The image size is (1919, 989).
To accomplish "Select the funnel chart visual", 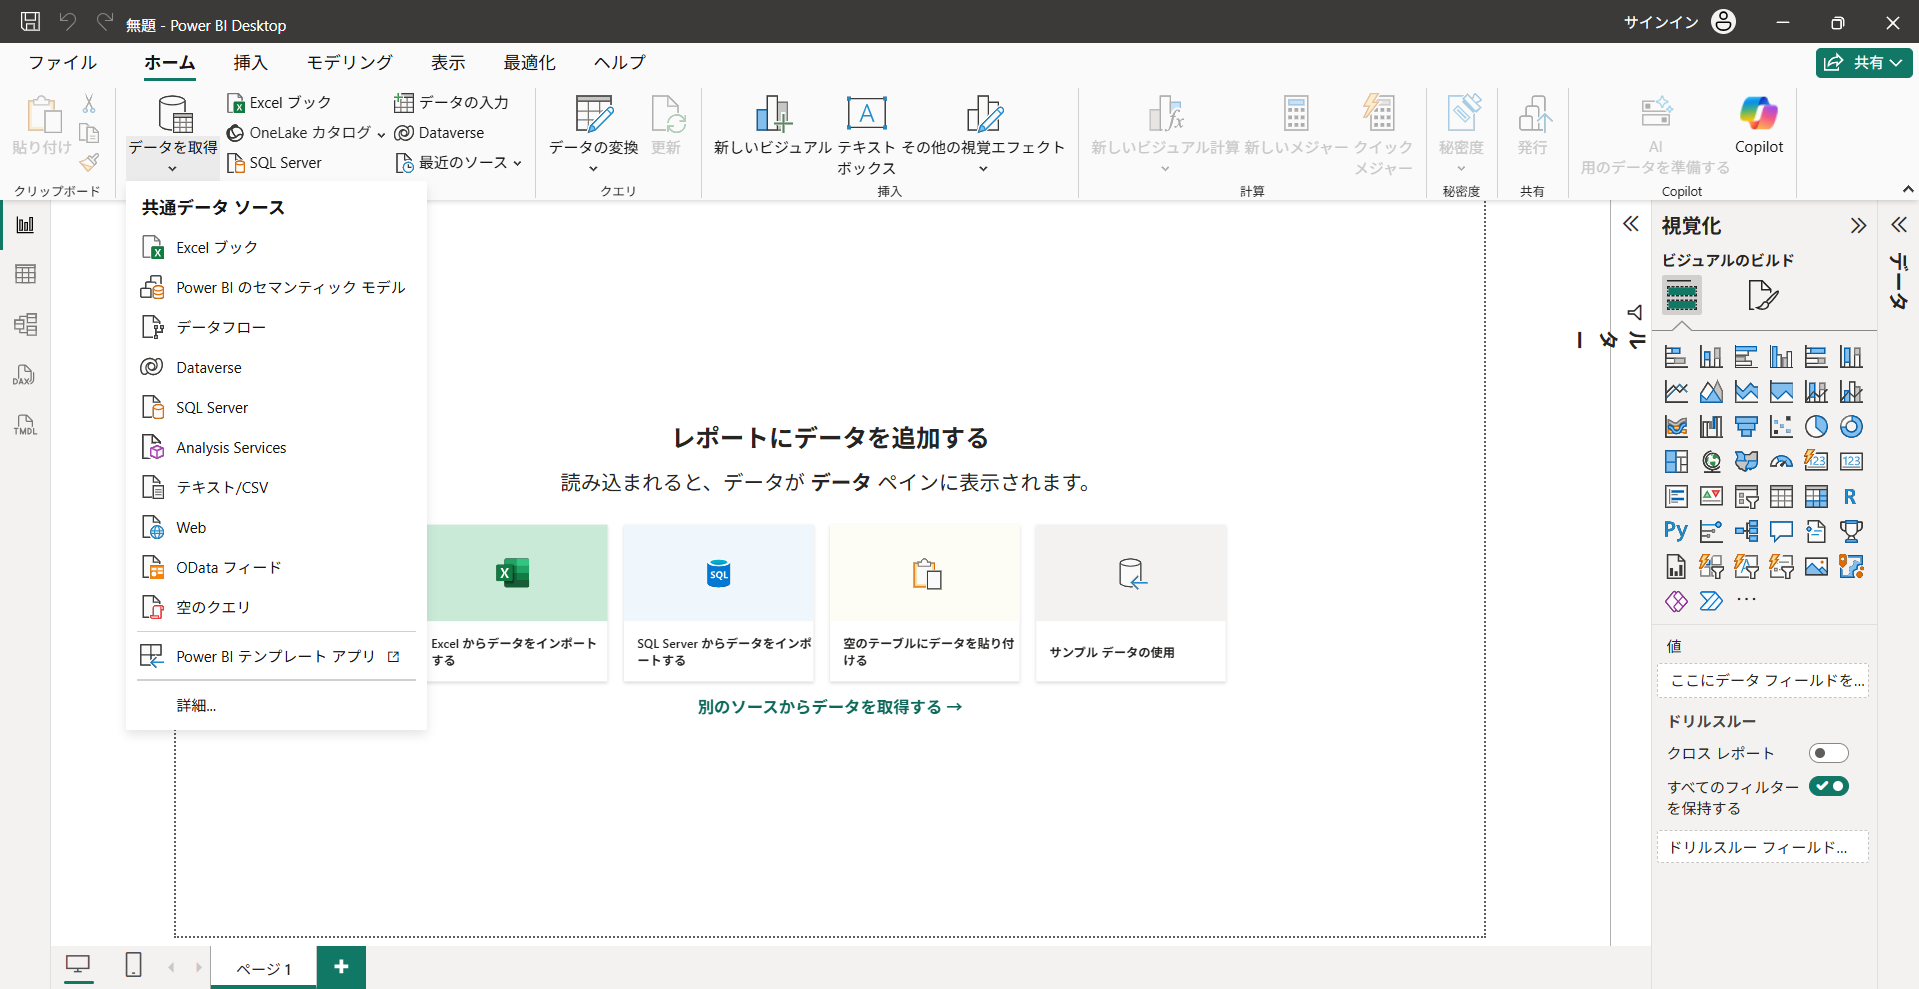I will pyautogui.click(x=1746, y=427).
